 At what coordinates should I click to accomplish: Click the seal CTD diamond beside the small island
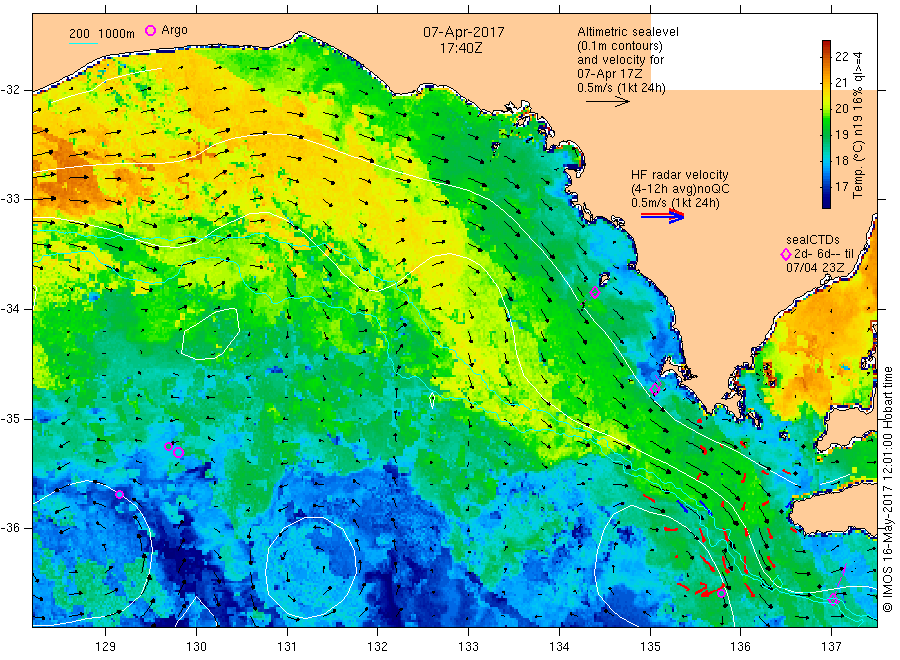[595, 293]
